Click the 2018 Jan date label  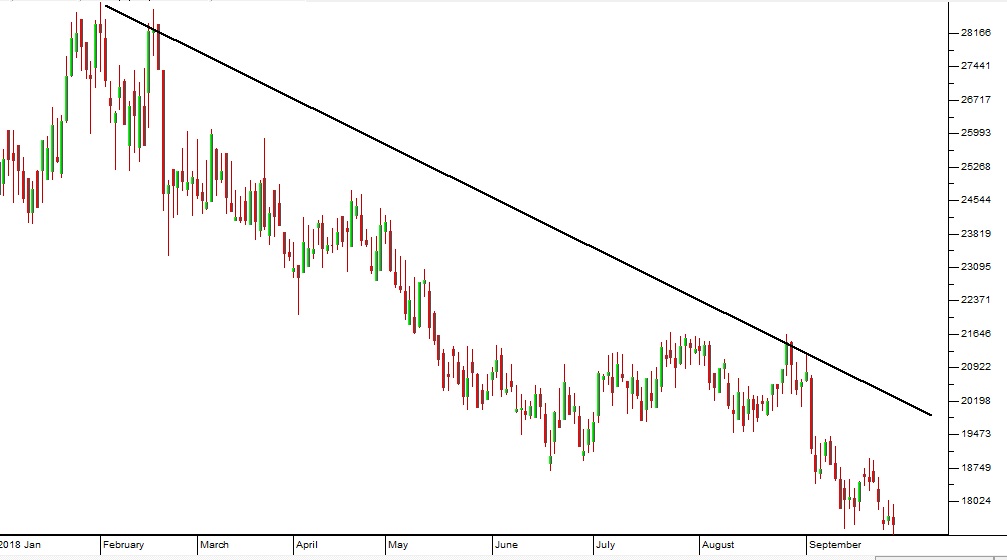[20, 545]
